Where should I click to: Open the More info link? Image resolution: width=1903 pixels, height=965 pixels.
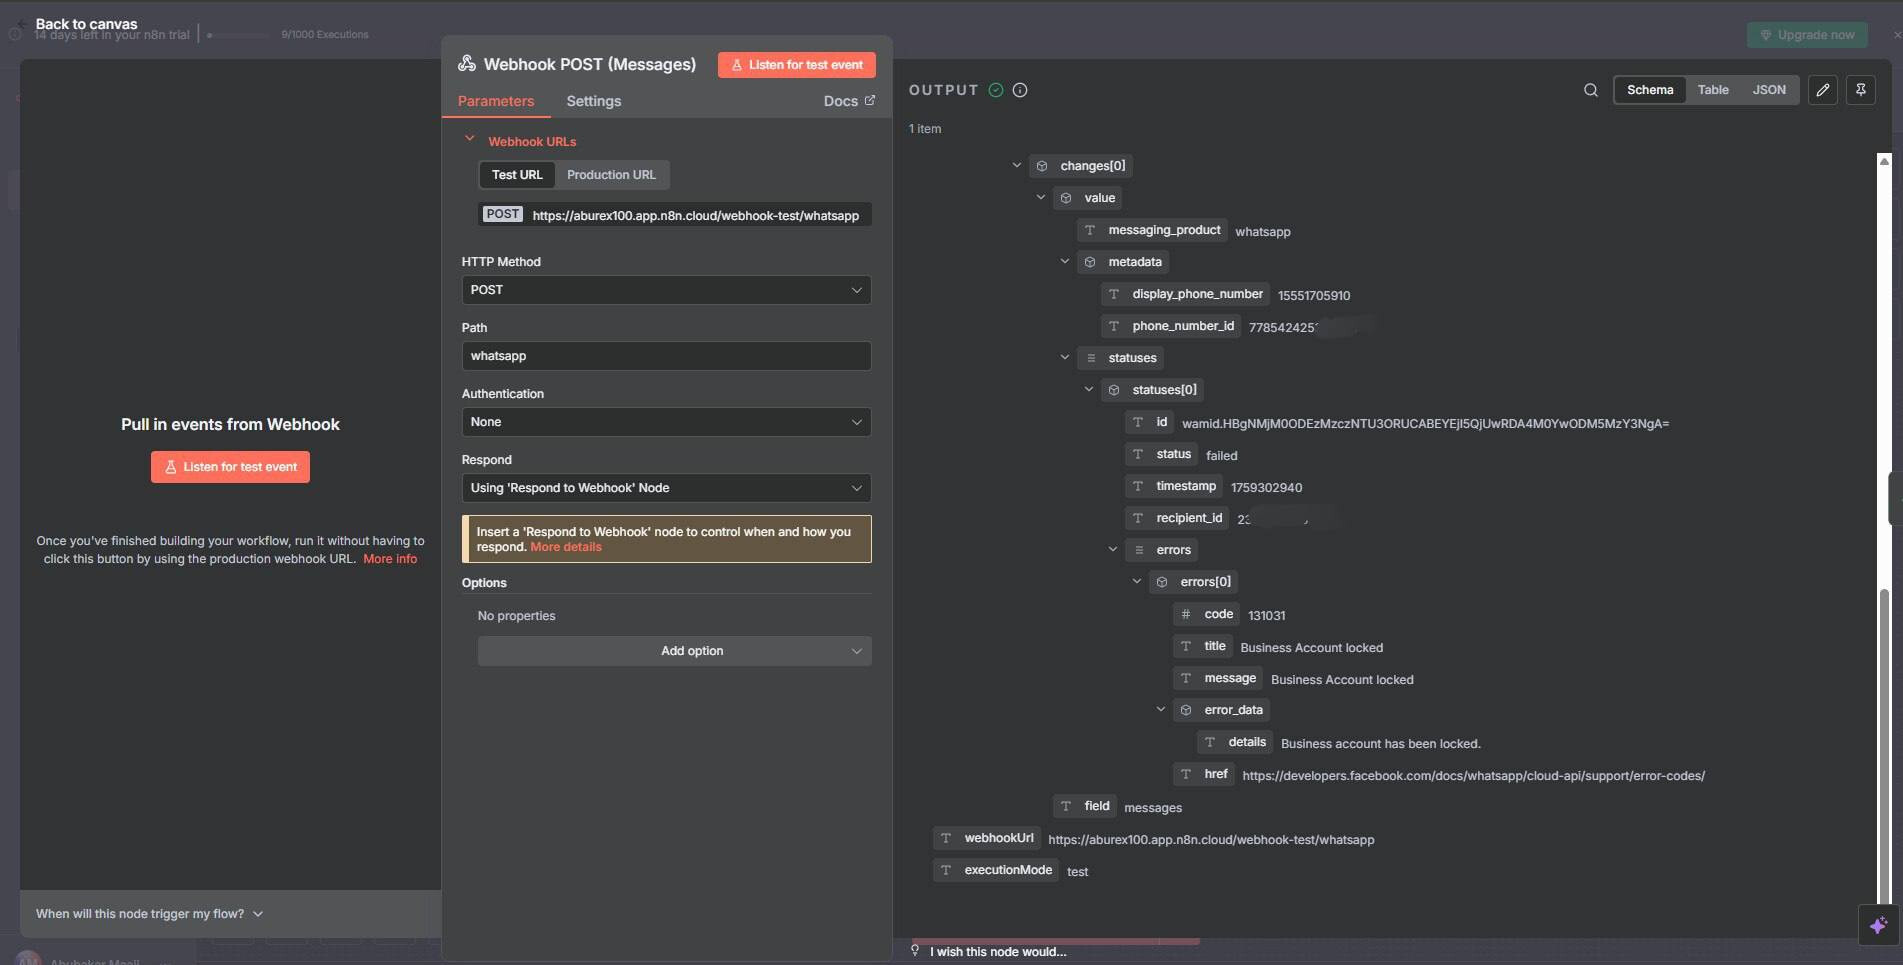(x=390, y=559)
